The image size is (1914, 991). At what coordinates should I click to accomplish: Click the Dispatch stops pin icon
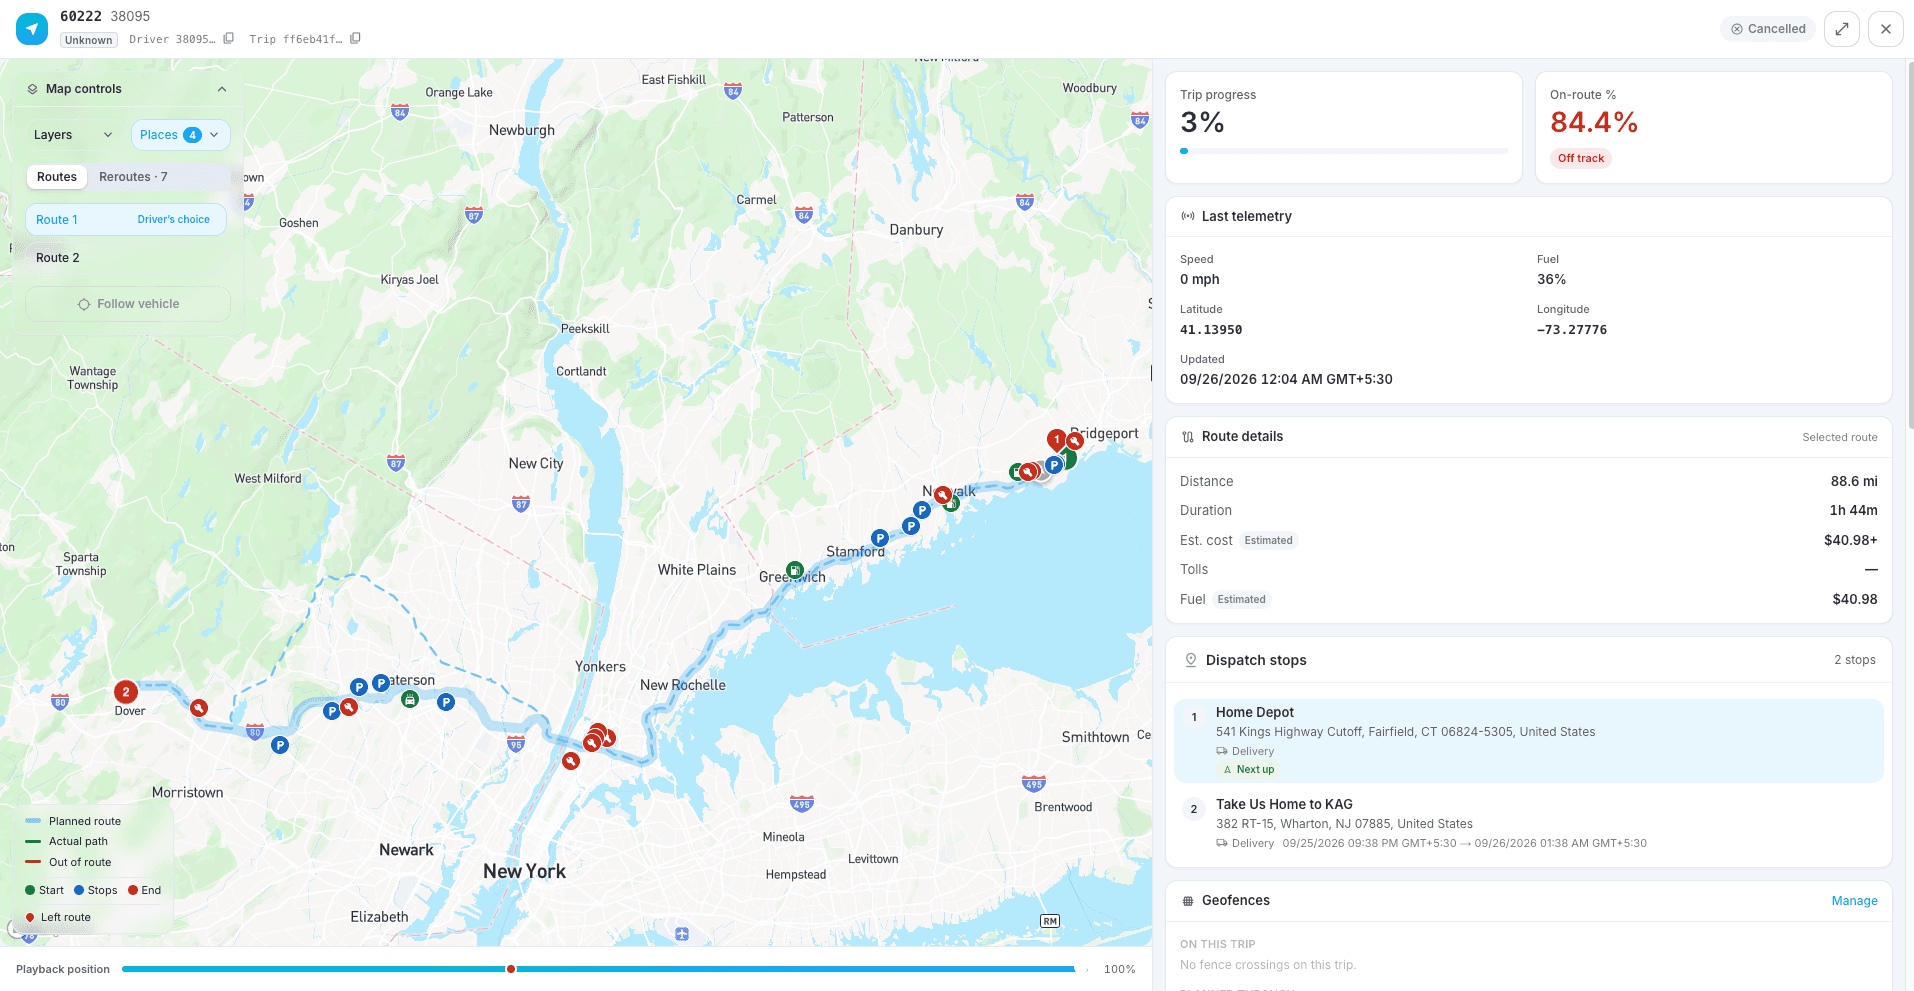click(x=1190, y=660)
